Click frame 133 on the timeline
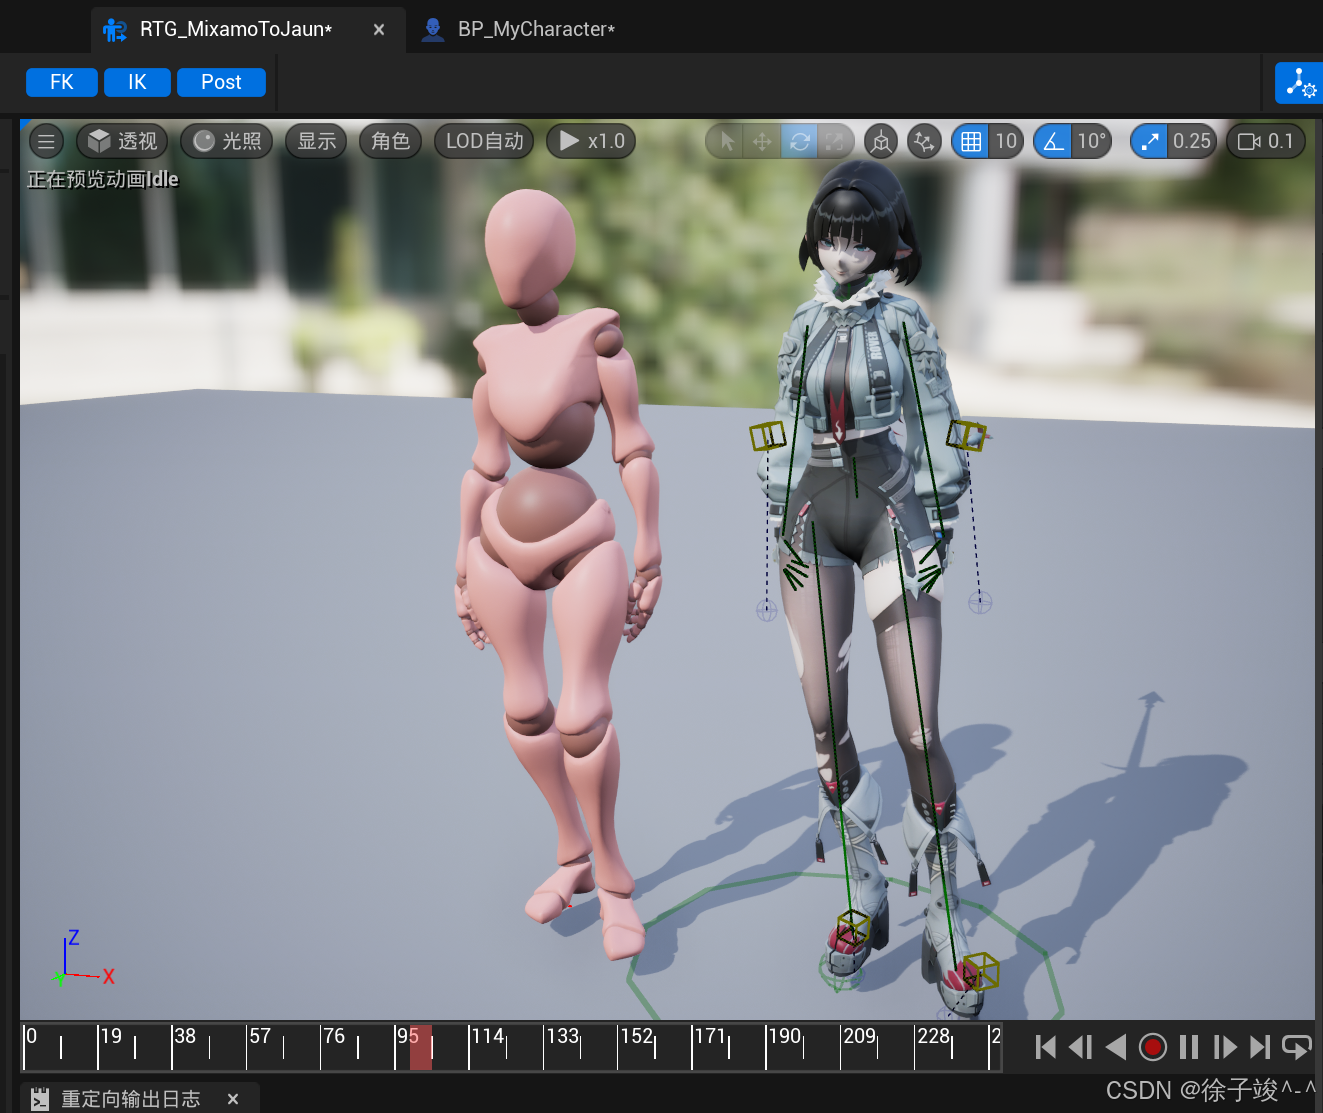 [x=563, y=1036]
